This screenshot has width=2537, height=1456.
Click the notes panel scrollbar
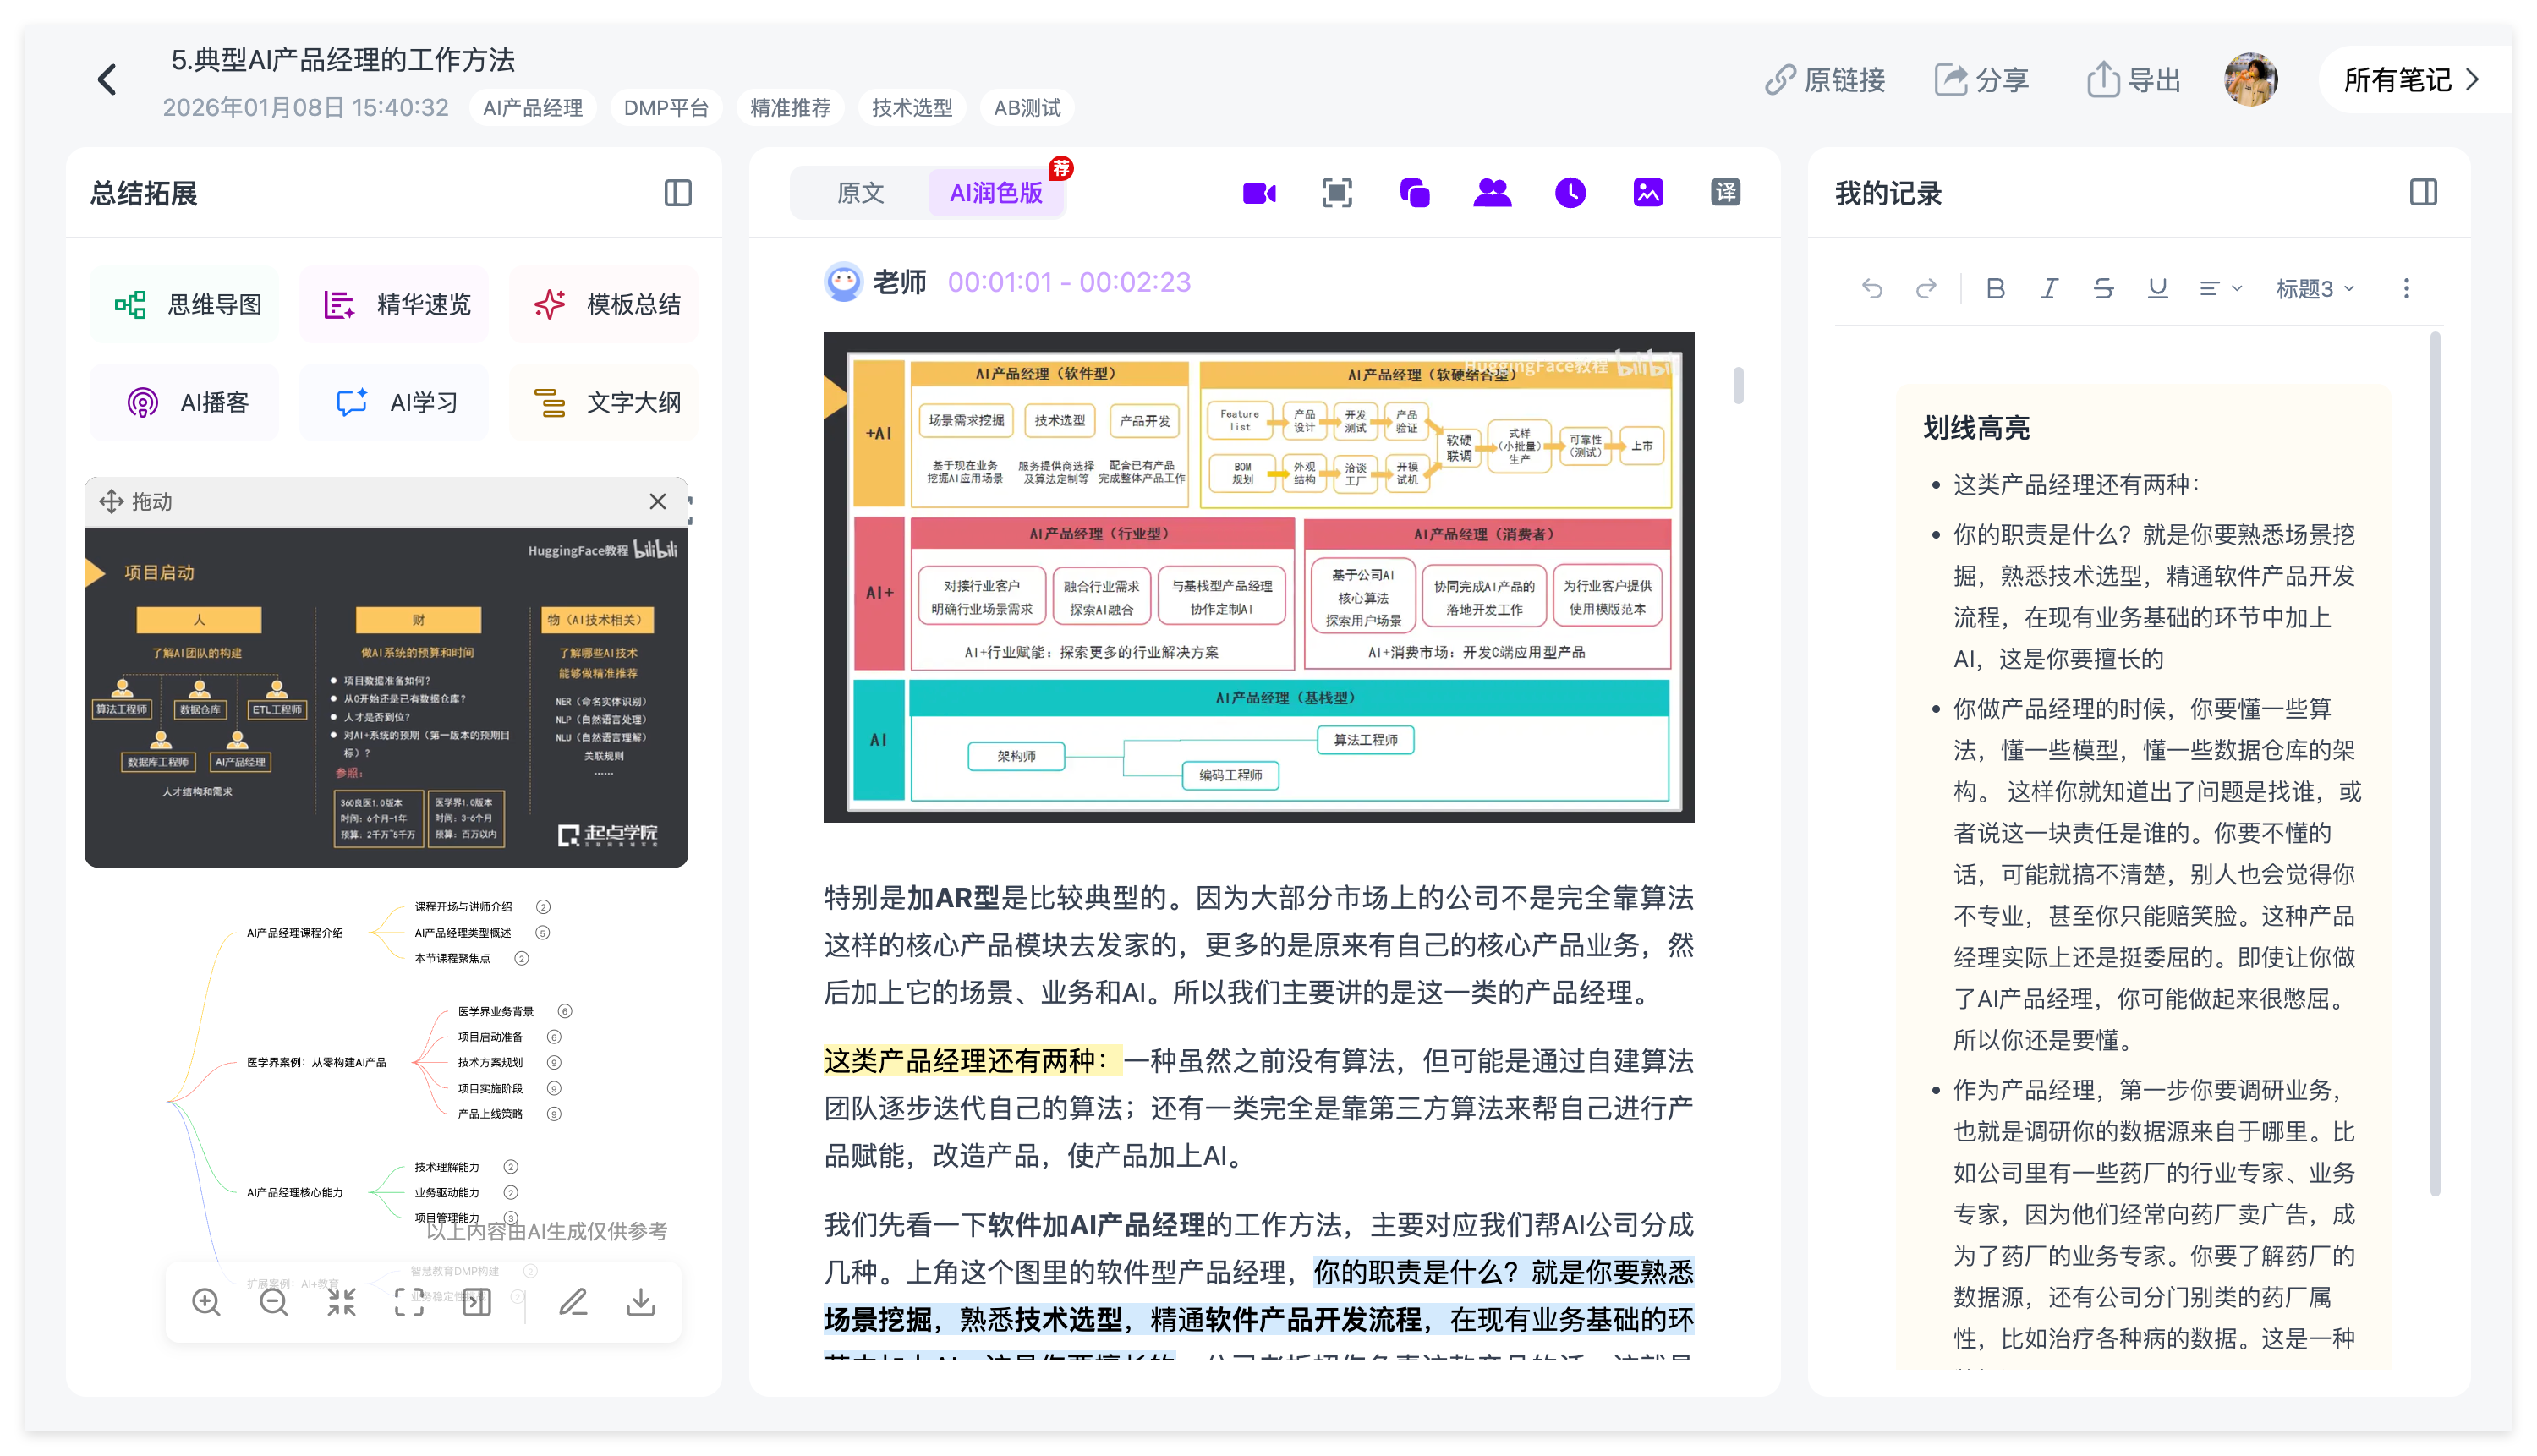(2435, 765)
